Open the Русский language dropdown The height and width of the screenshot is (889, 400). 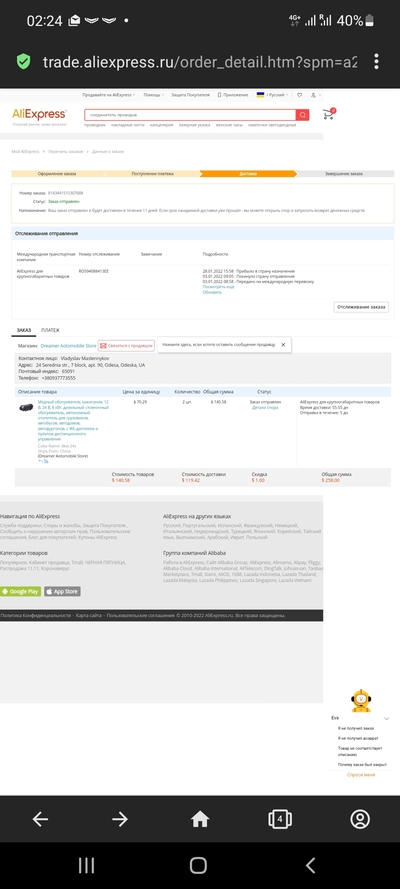(272, 95)
